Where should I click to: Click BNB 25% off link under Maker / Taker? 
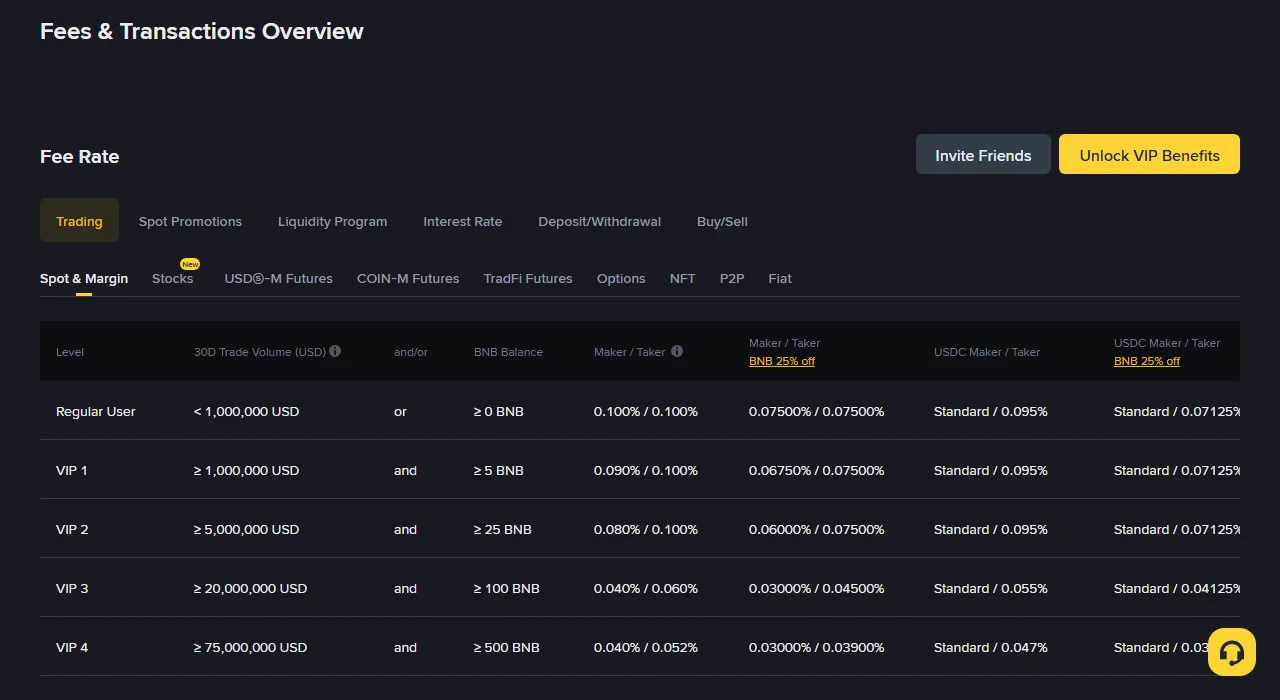click(782, 361)
